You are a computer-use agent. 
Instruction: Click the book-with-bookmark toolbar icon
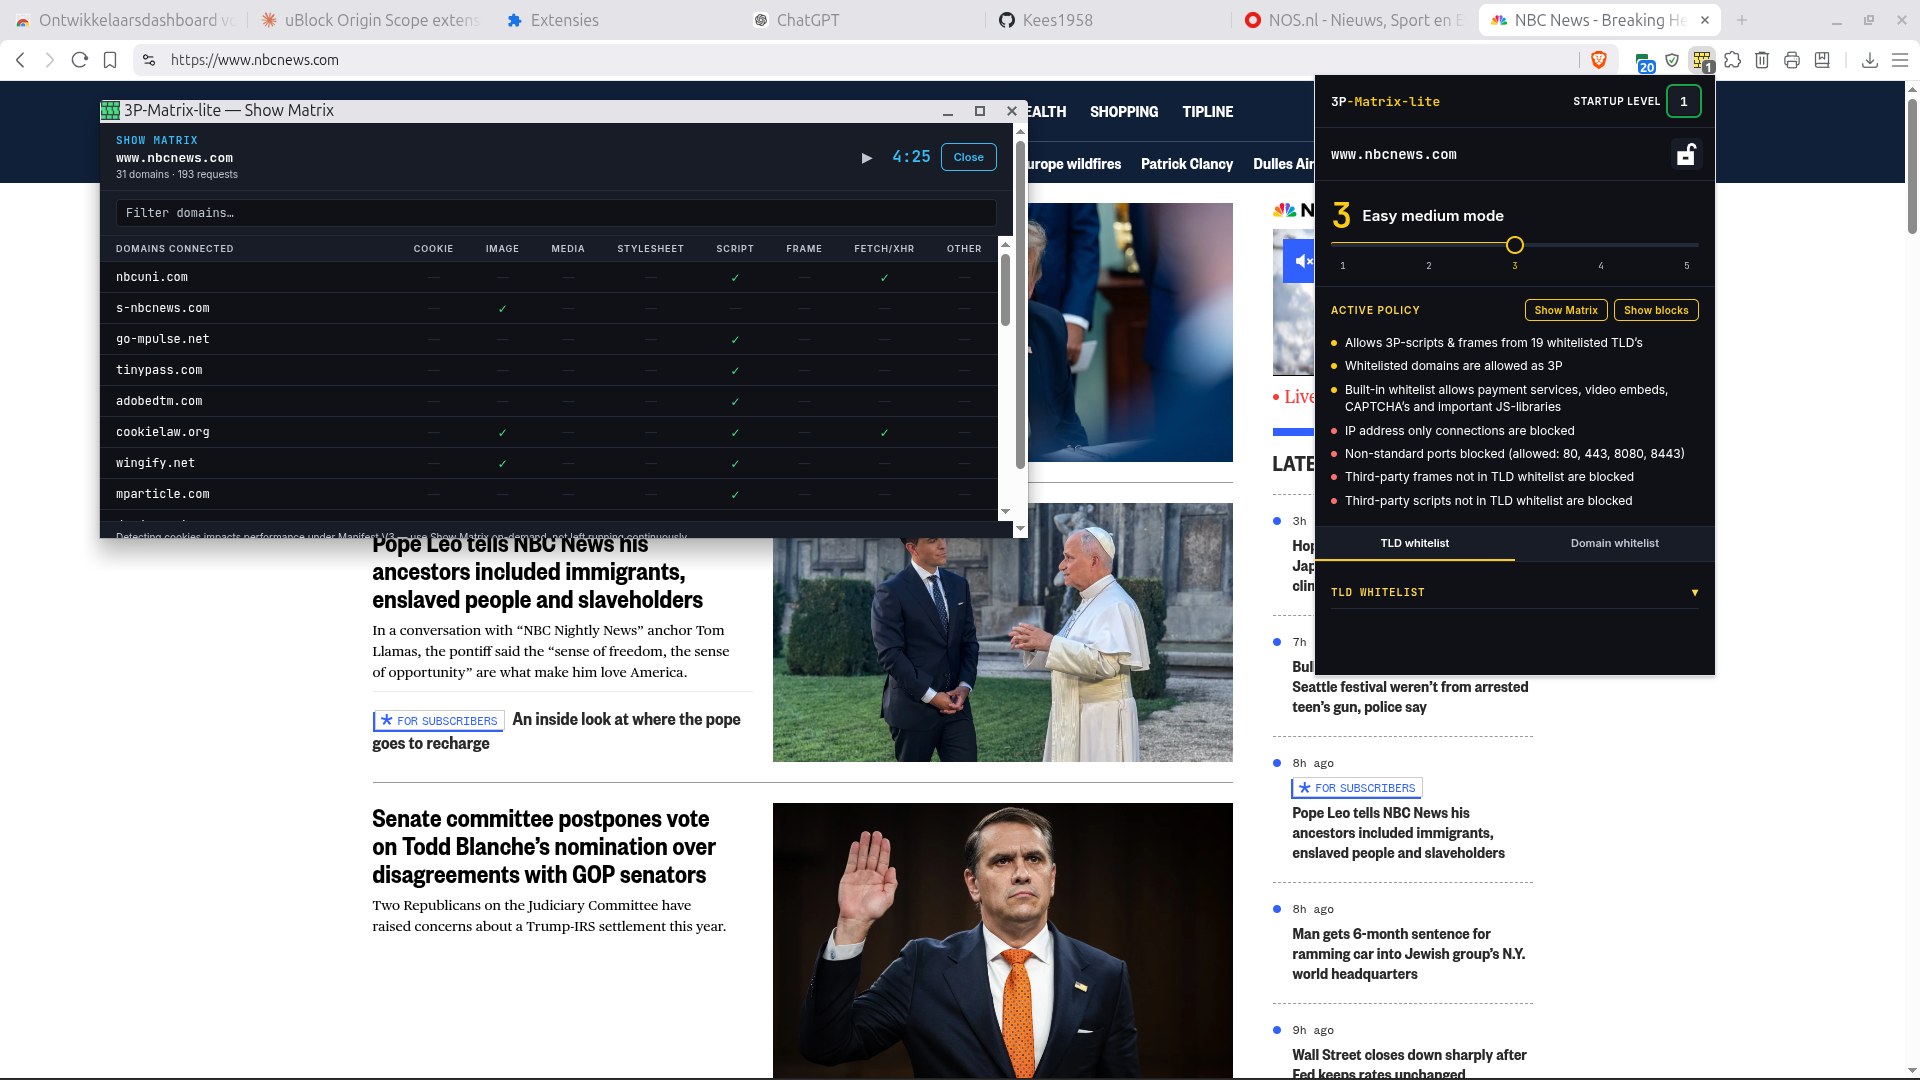click(x=1822, y=60)
